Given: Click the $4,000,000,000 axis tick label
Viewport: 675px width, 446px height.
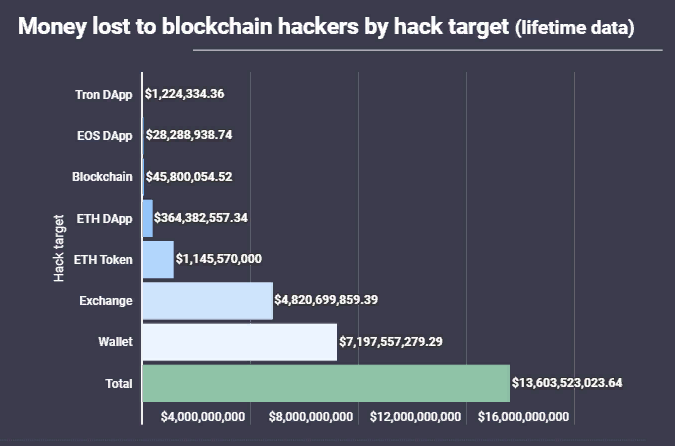Looking at the screenshot, I should pyautogui.click(x=203, y=417).
